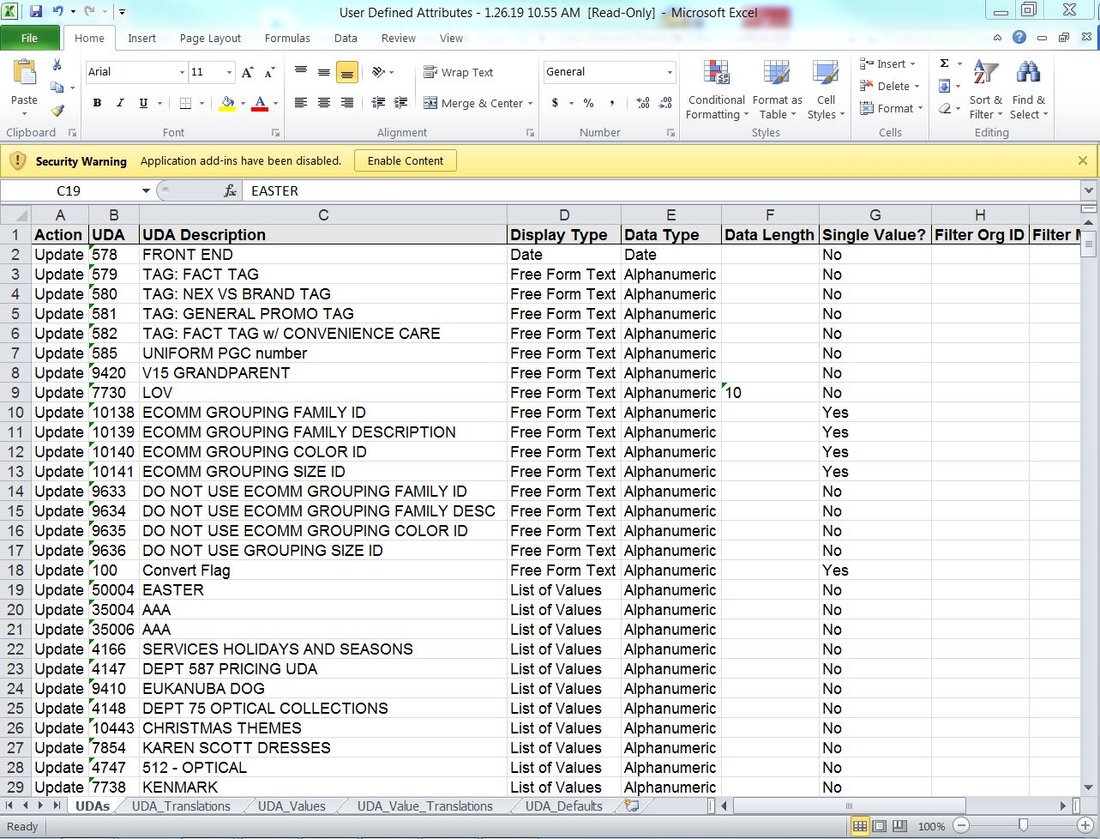Click the yellow Fill Color swatch button

pos(227,103)
